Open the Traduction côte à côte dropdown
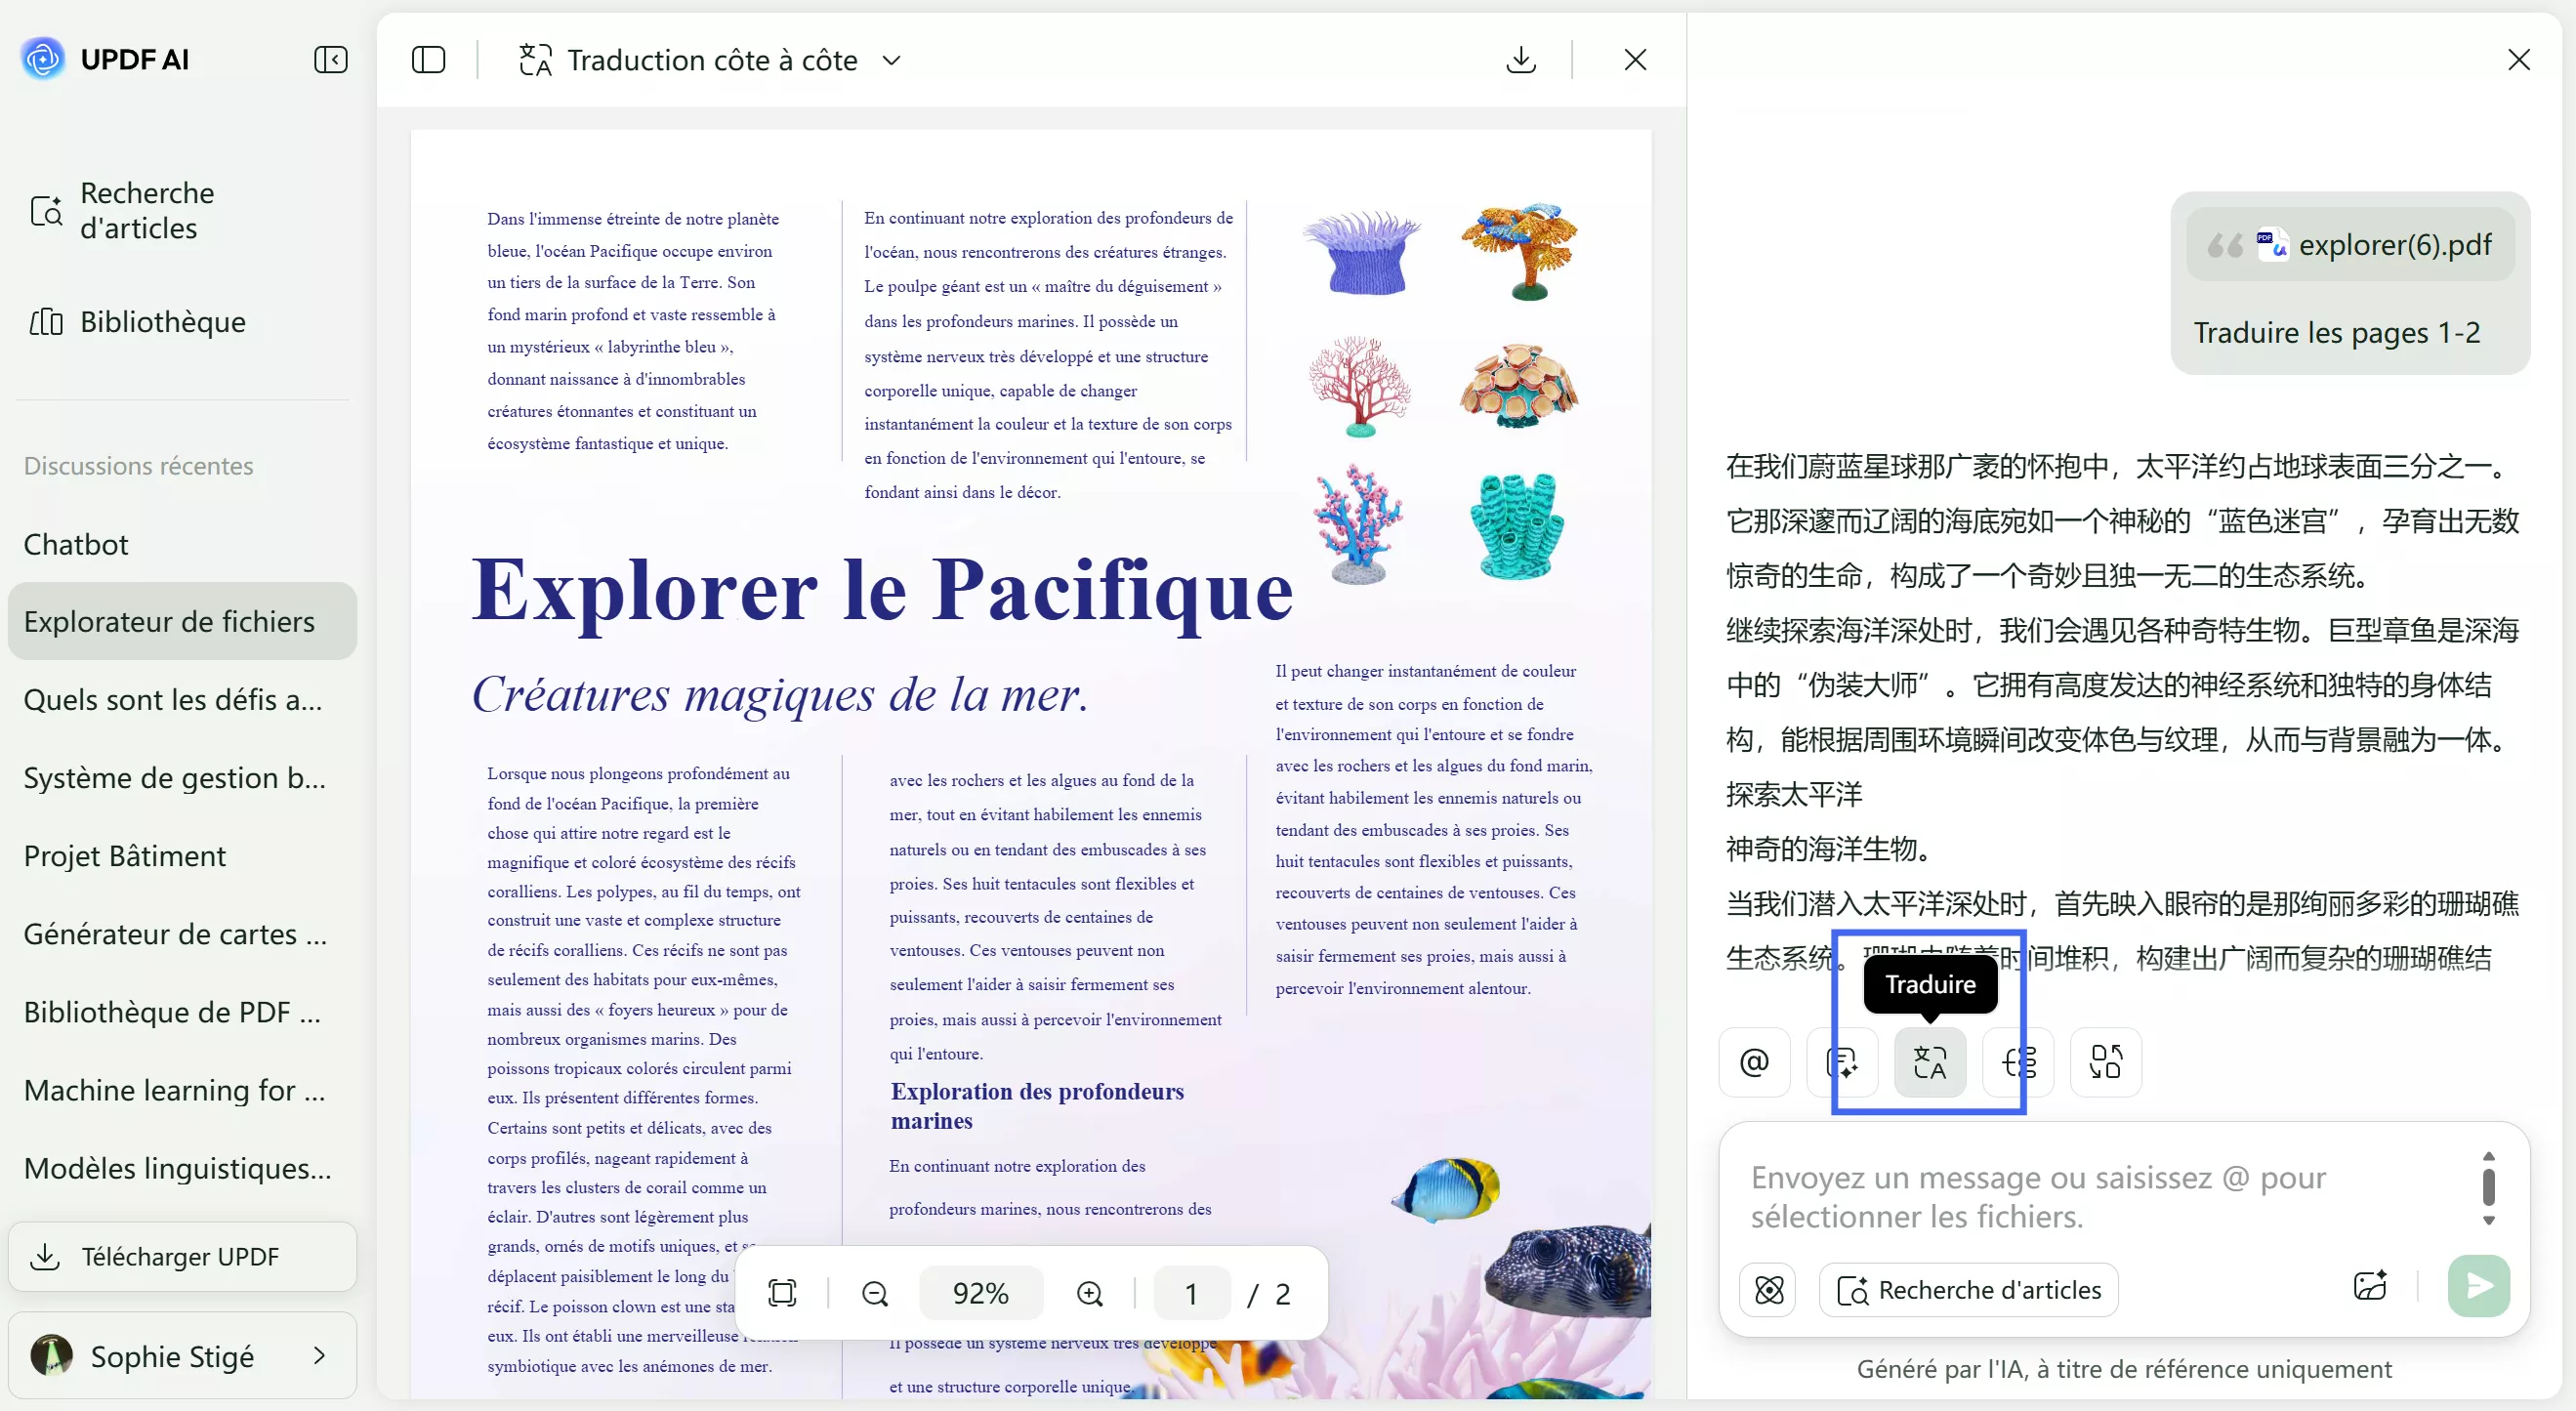This screenshot has width=2576, height=1411. click(x=892, y=60)
